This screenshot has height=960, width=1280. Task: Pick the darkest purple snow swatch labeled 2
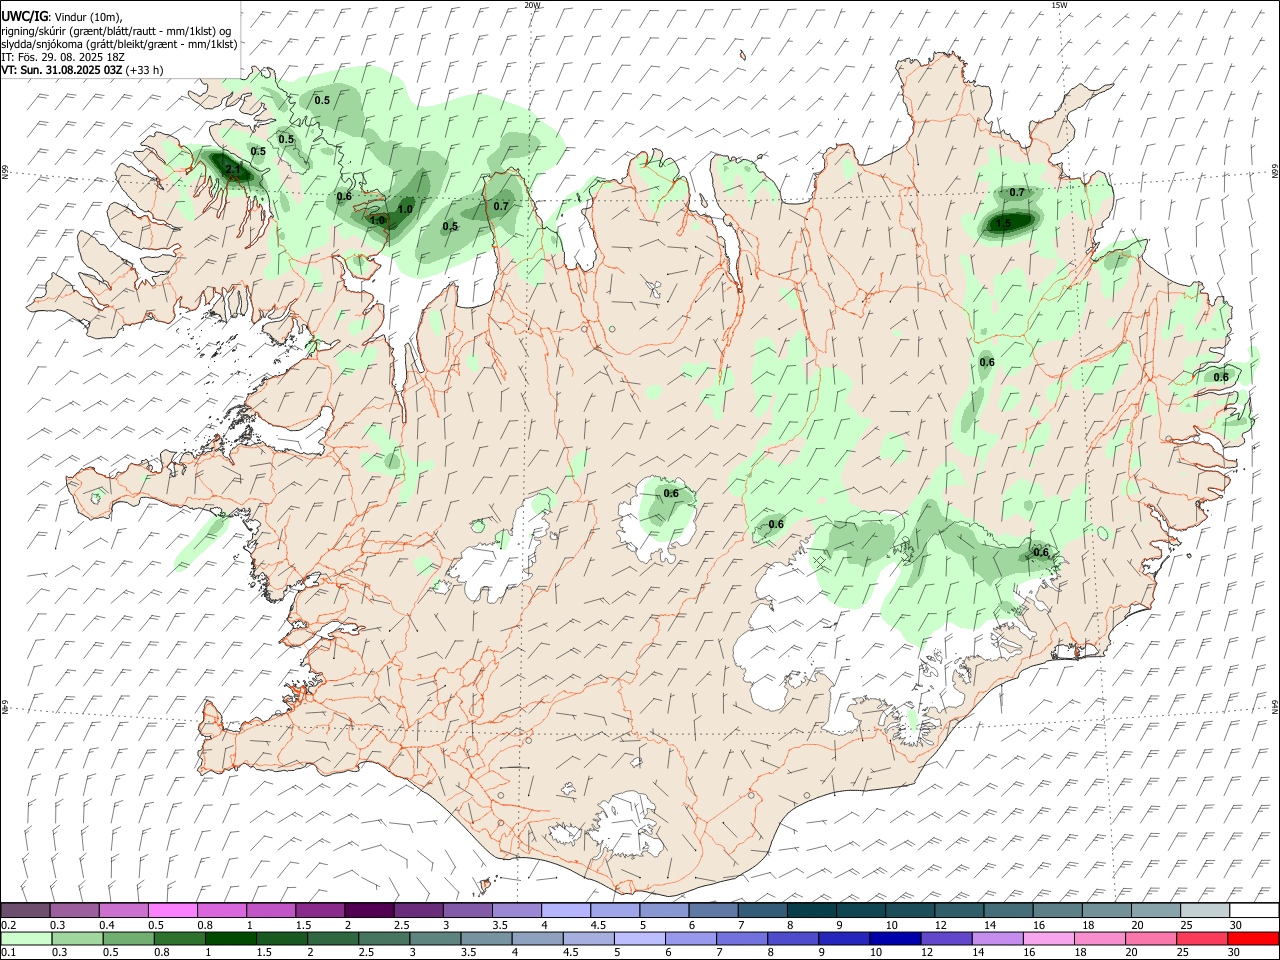369,910
